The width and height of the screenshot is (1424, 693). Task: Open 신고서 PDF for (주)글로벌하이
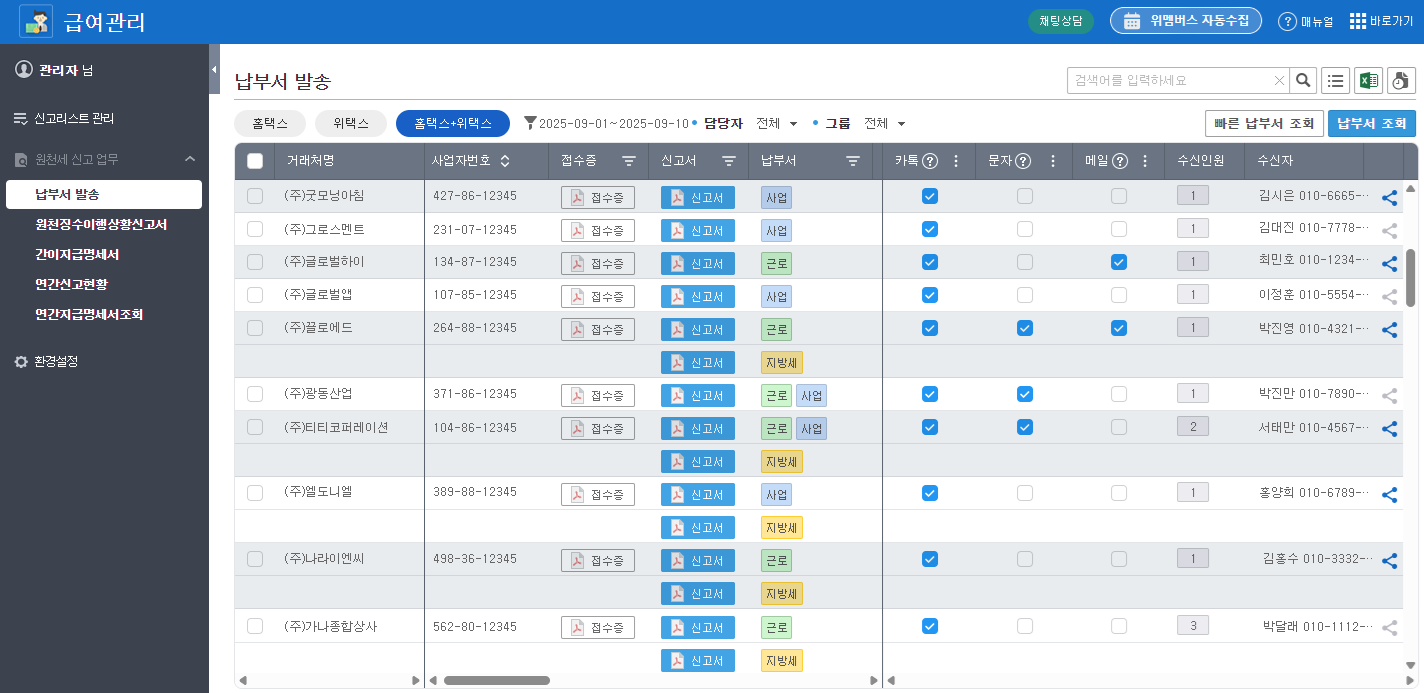click(698, 264)
